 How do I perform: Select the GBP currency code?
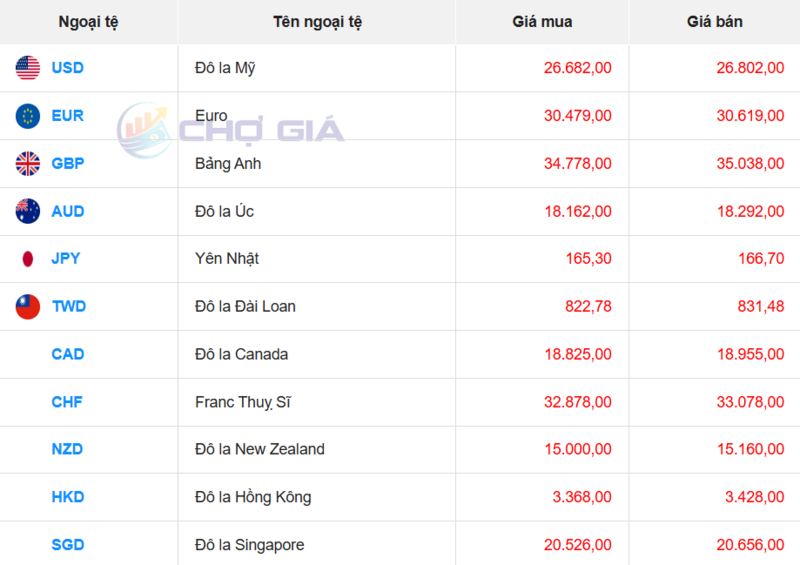coord(67,164)
